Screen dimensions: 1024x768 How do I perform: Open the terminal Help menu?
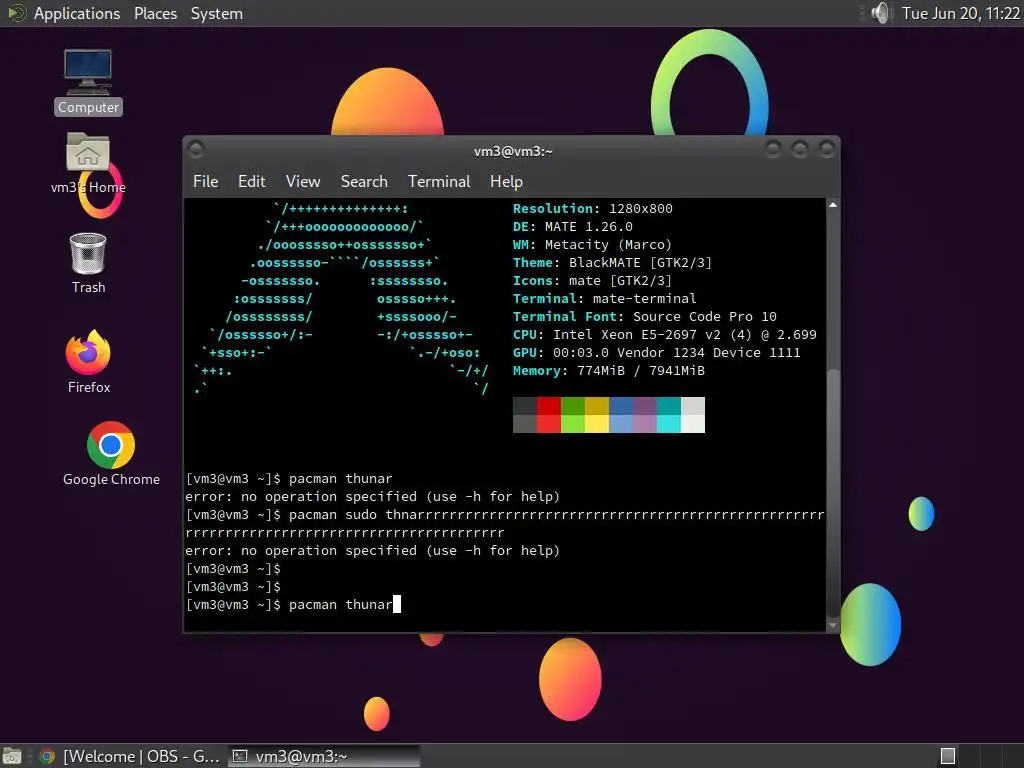coord(506,181)
